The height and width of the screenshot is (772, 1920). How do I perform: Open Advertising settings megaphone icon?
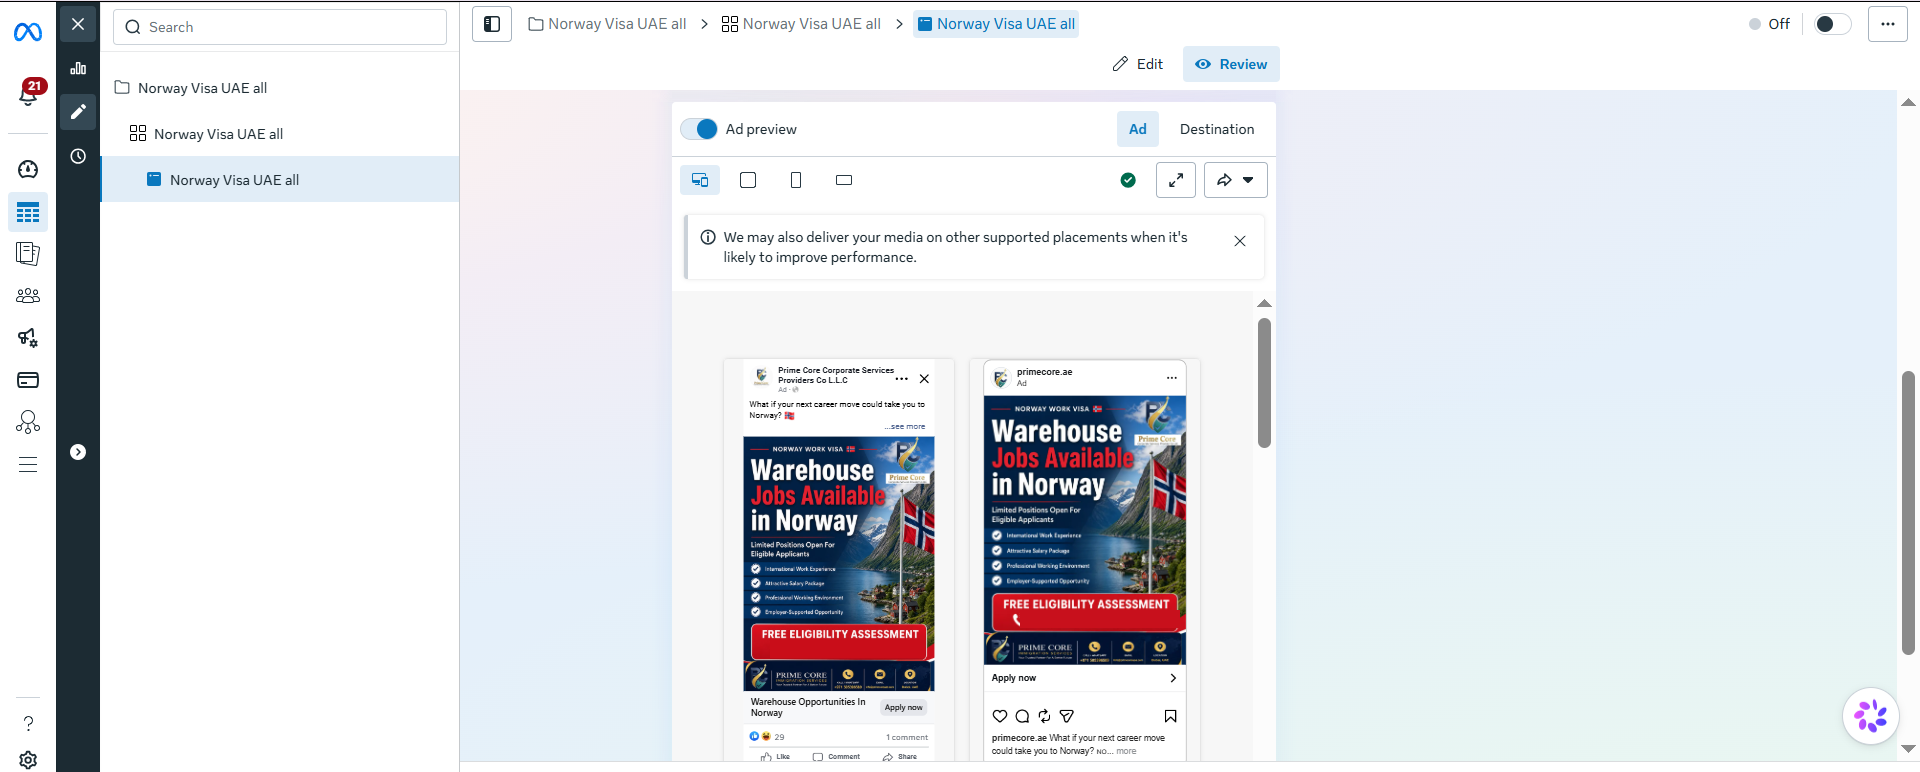click(28, 338)
